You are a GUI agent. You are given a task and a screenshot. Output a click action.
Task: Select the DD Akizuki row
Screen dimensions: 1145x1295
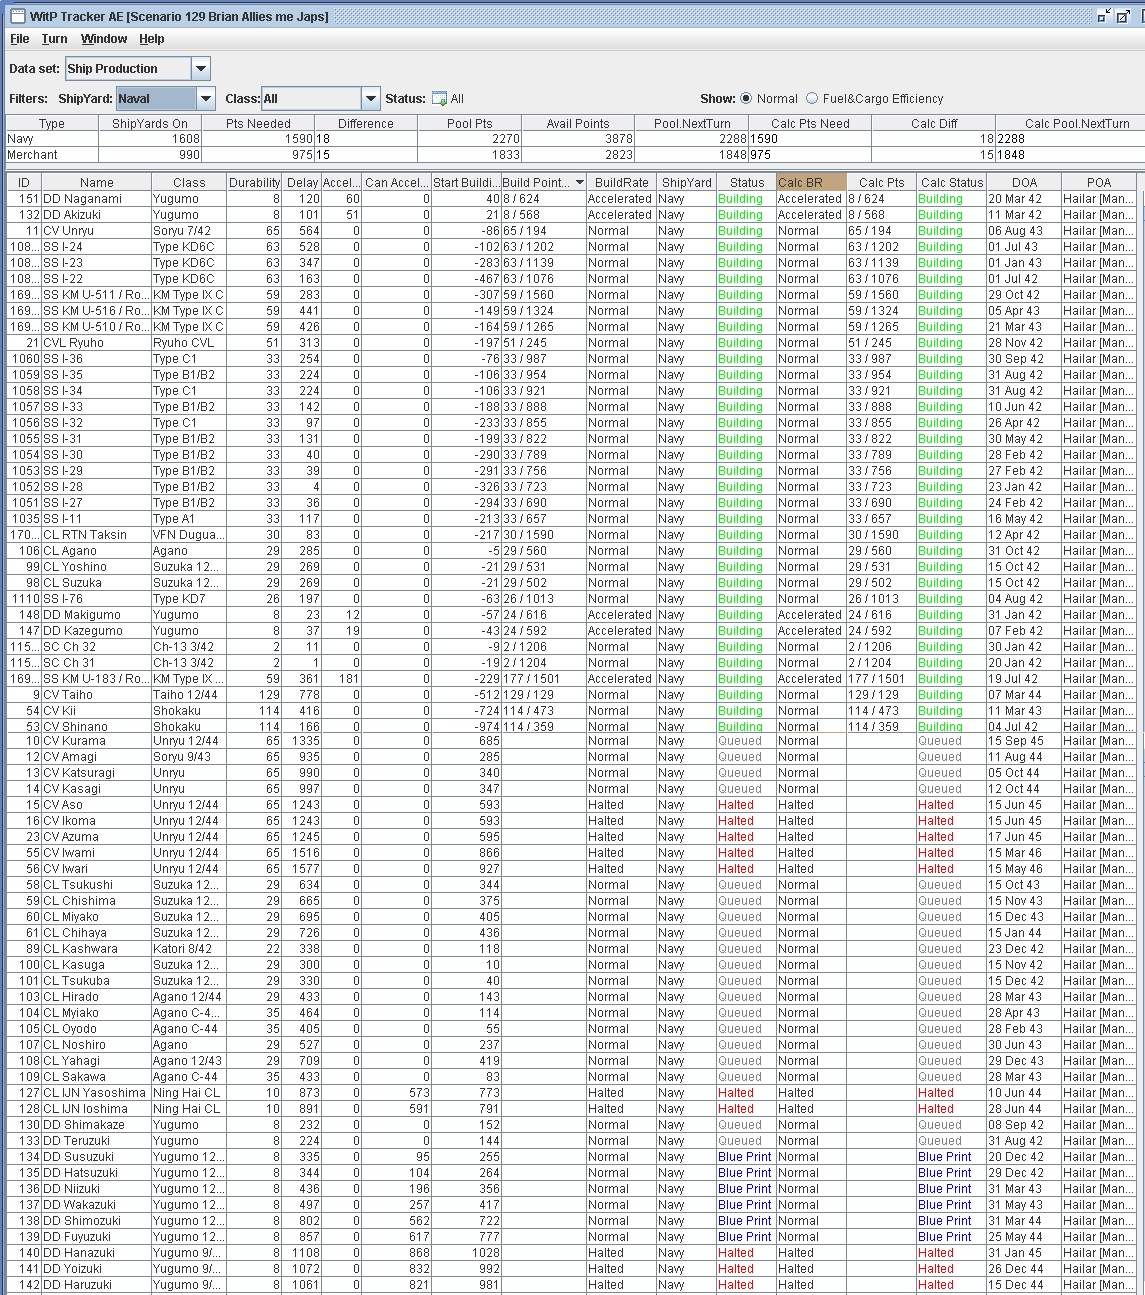coord(572,215)
